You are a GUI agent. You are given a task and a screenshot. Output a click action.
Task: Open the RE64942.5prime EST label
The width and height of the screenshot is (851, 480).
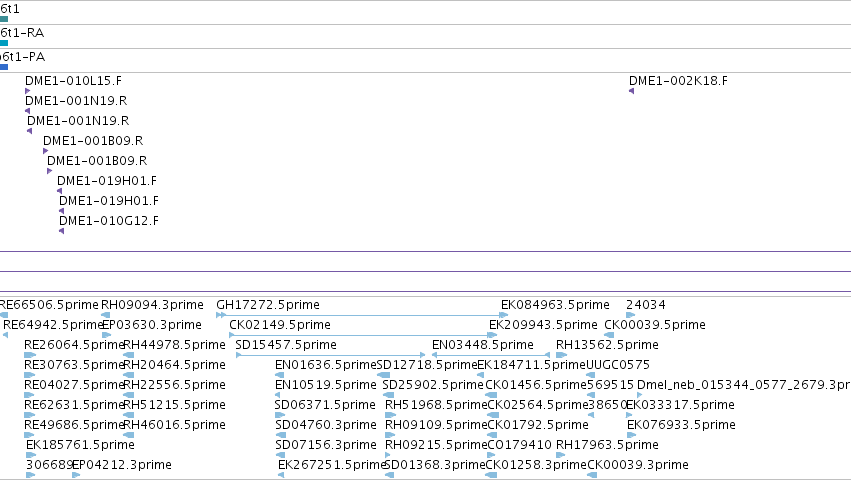[53, 325]
